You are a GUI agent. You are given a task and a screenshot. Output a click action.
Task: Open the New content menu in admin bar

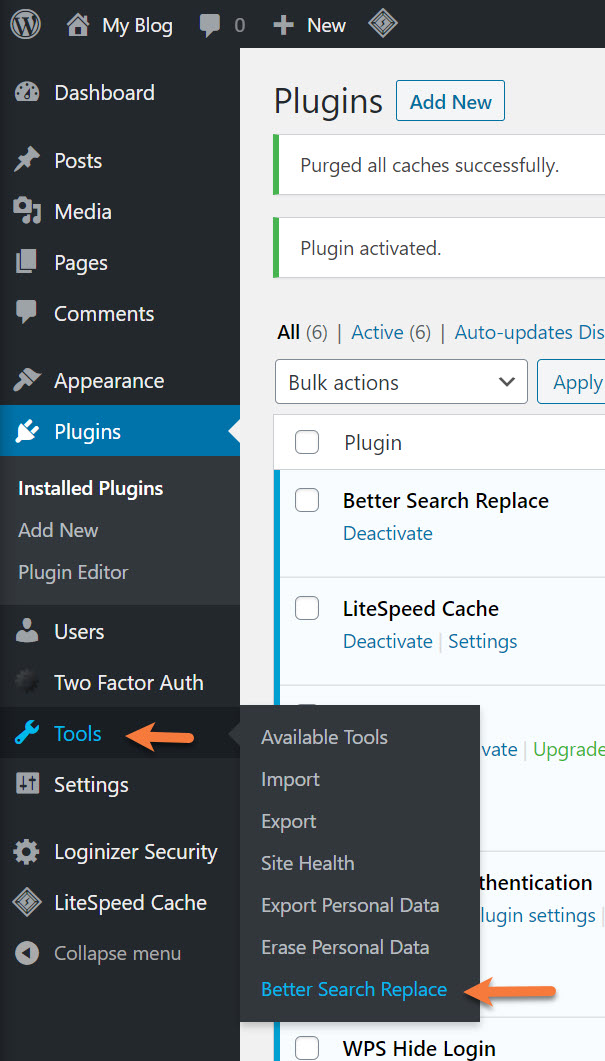coord(310,25)
